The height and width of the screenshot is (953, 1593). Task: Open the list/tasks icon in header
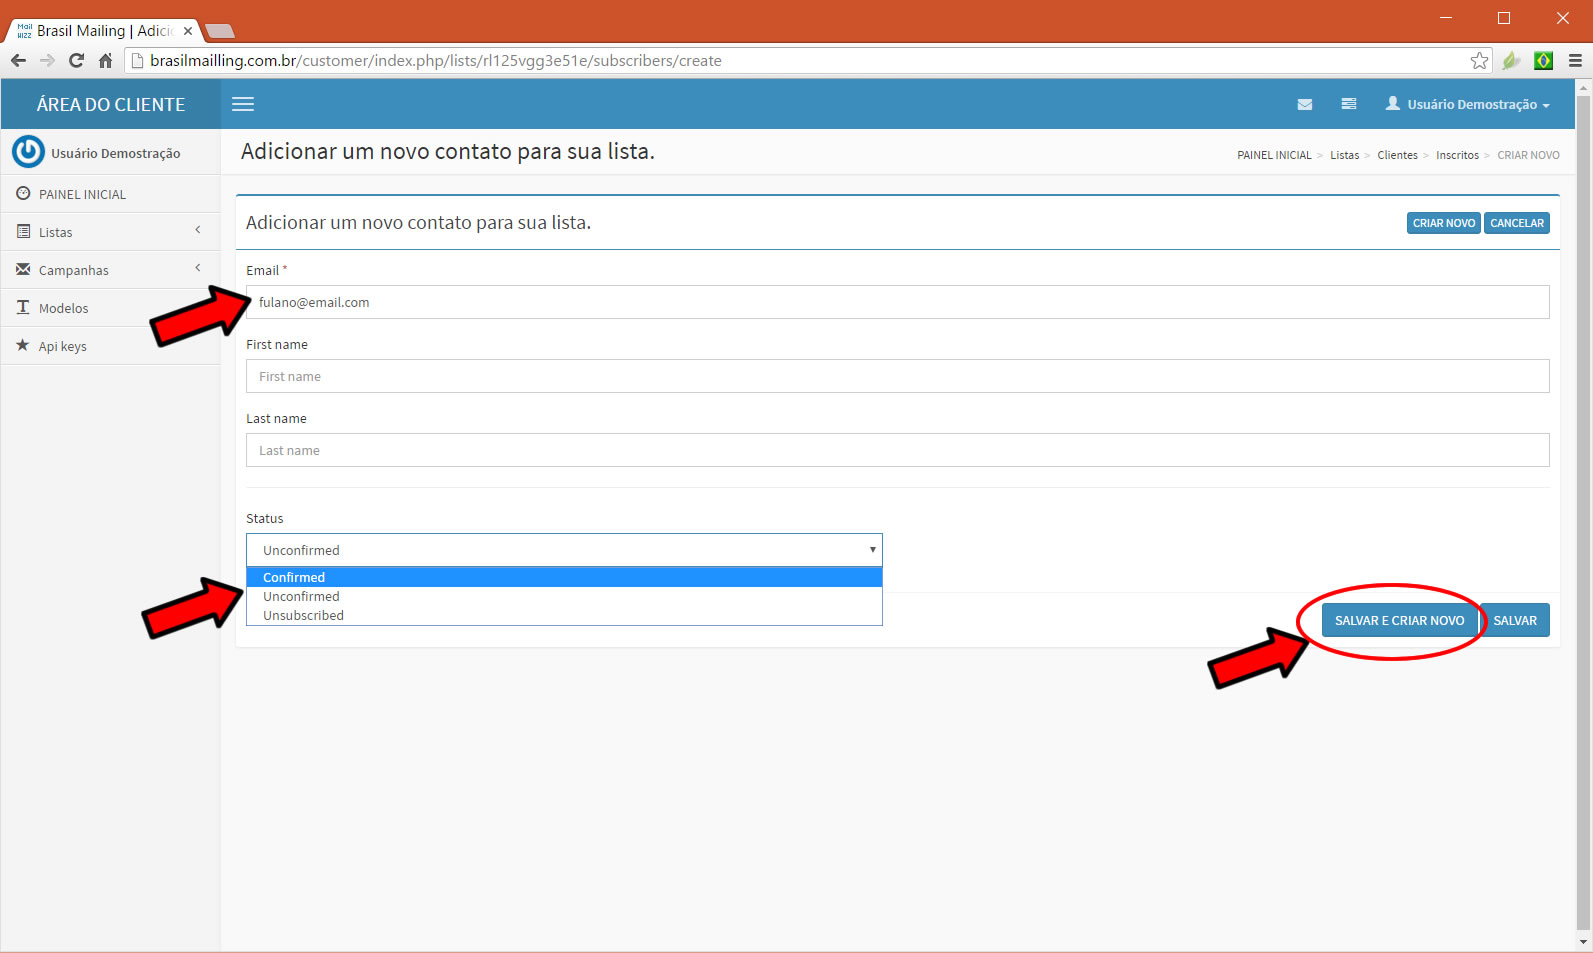[x=1349, y=104]
